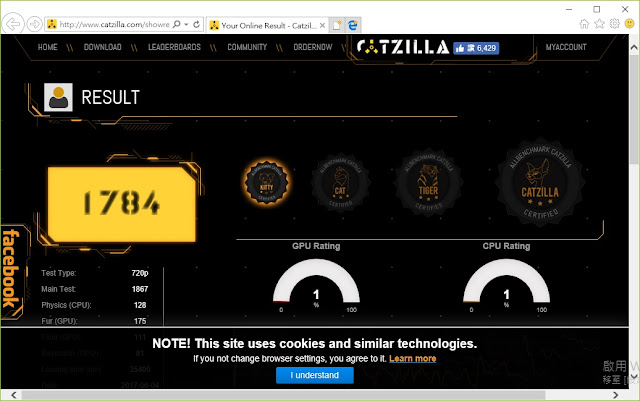
Task: Click the Cat certified badge
Action: [x=340, y=183]
